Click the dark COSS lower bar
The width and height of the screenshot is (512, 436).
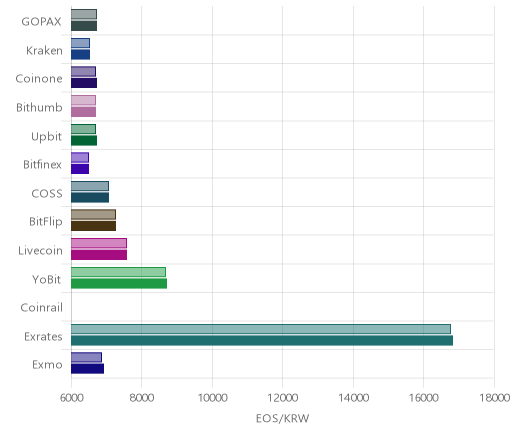click(90, 197)
